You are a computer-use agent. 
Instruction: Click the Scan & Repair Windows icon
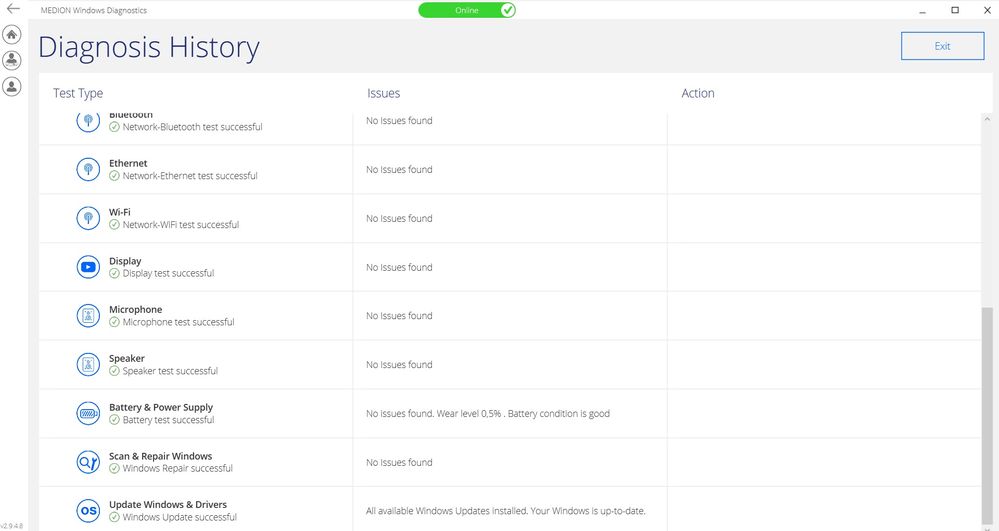point(88,462)
